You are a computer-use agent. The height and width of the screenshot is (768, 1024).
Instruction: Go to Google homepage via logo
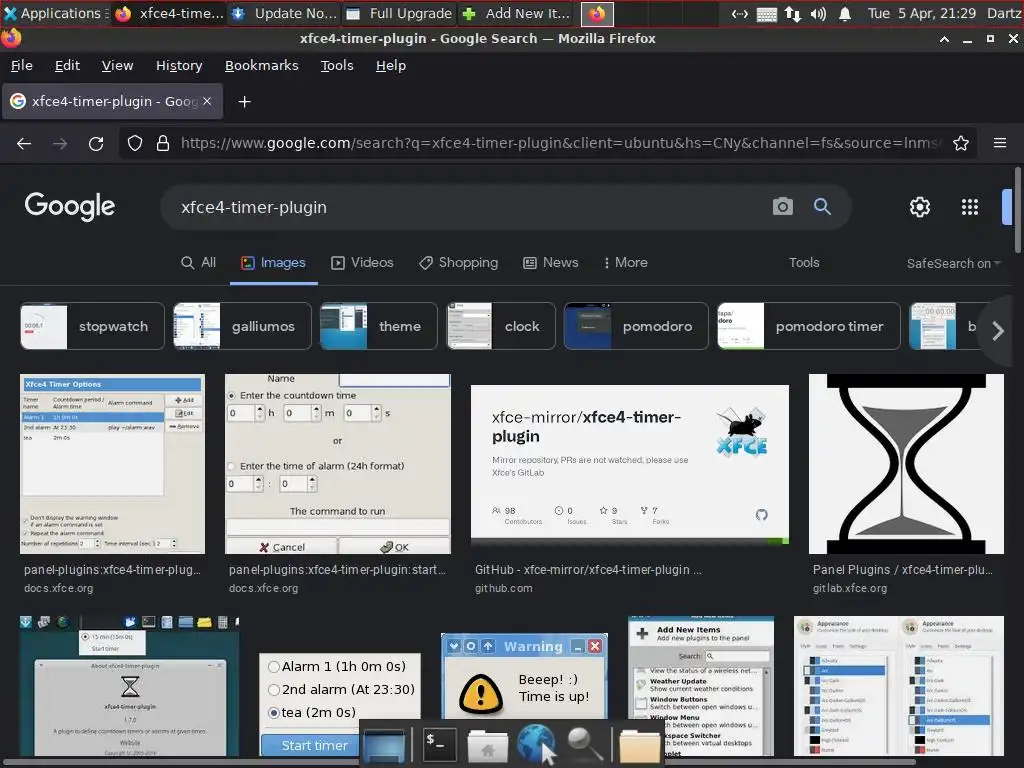[x=70, y=206]
